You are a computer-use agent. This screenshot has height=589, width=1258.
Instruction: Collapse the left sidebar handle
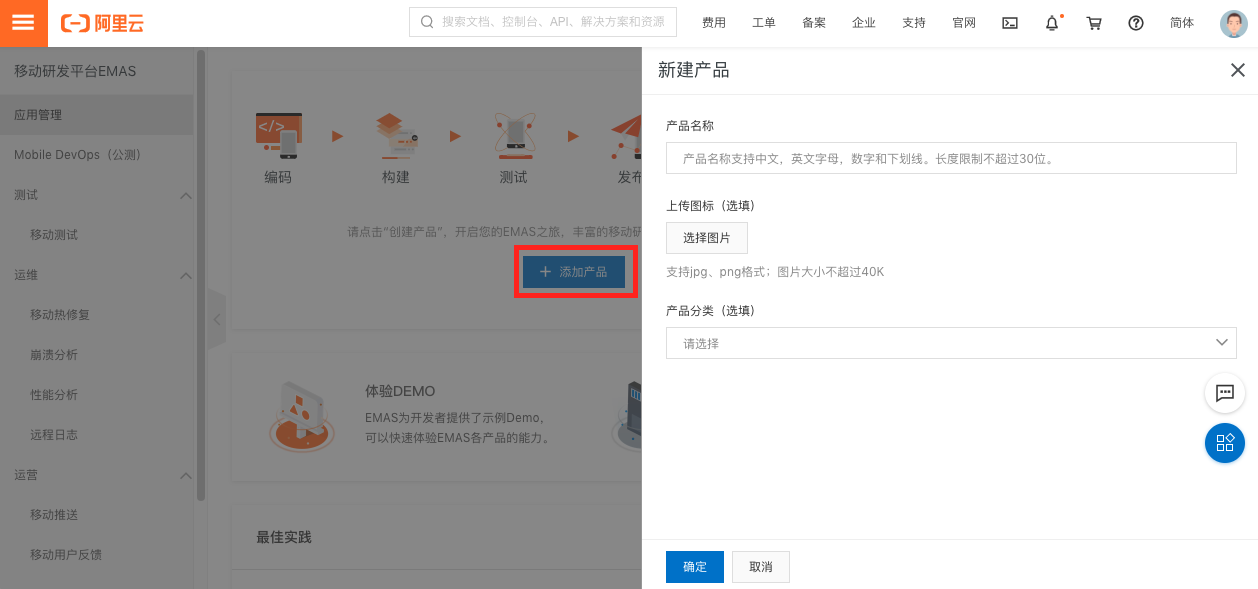(x=216, y=320)
